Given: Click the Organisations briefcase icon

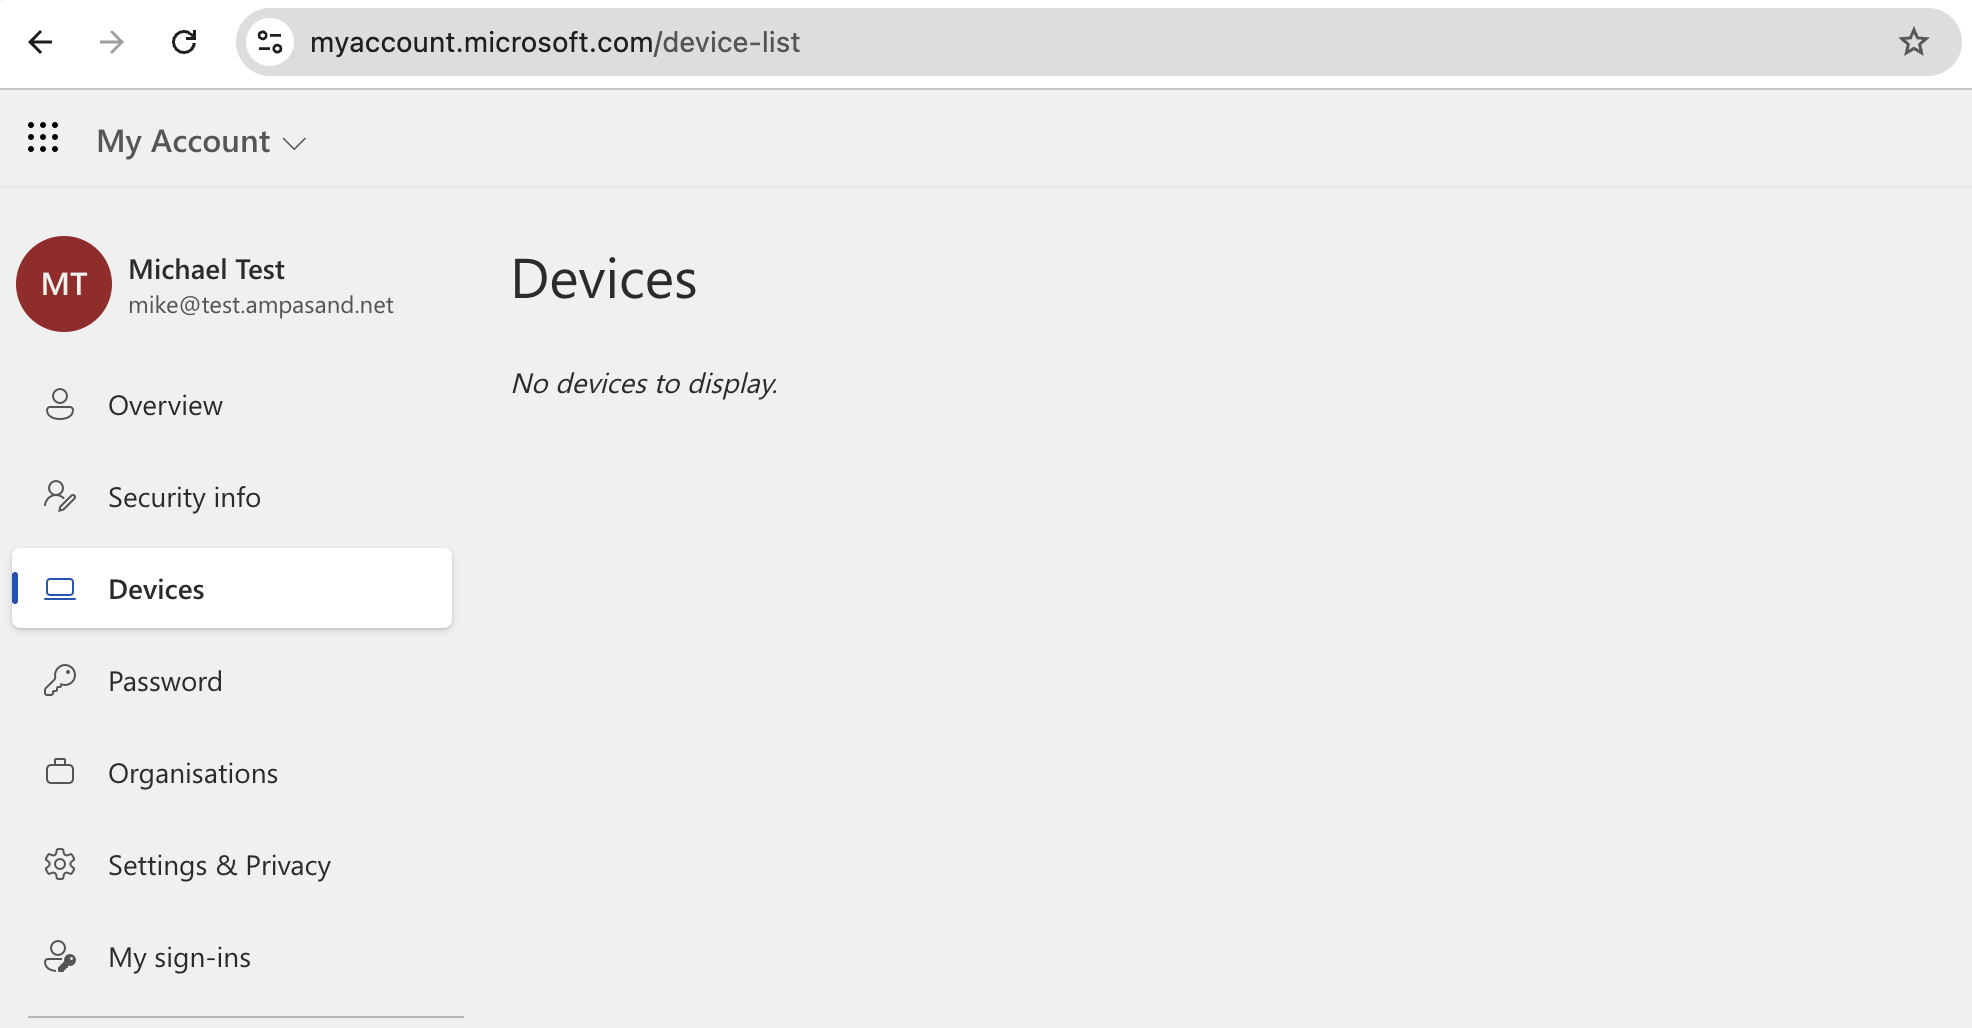Looking at the screenshot, I should pyautogui.click(x=60, y=772).
